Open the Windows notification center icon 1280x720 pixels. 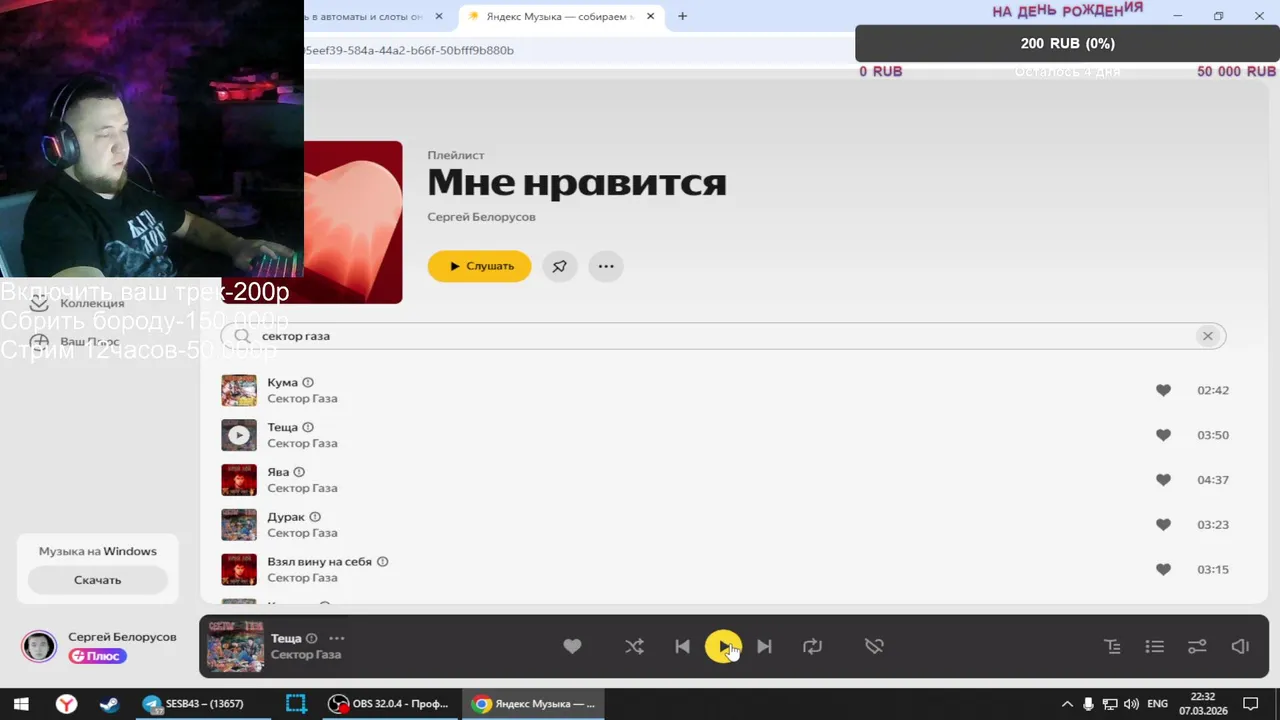(1250, 704)
